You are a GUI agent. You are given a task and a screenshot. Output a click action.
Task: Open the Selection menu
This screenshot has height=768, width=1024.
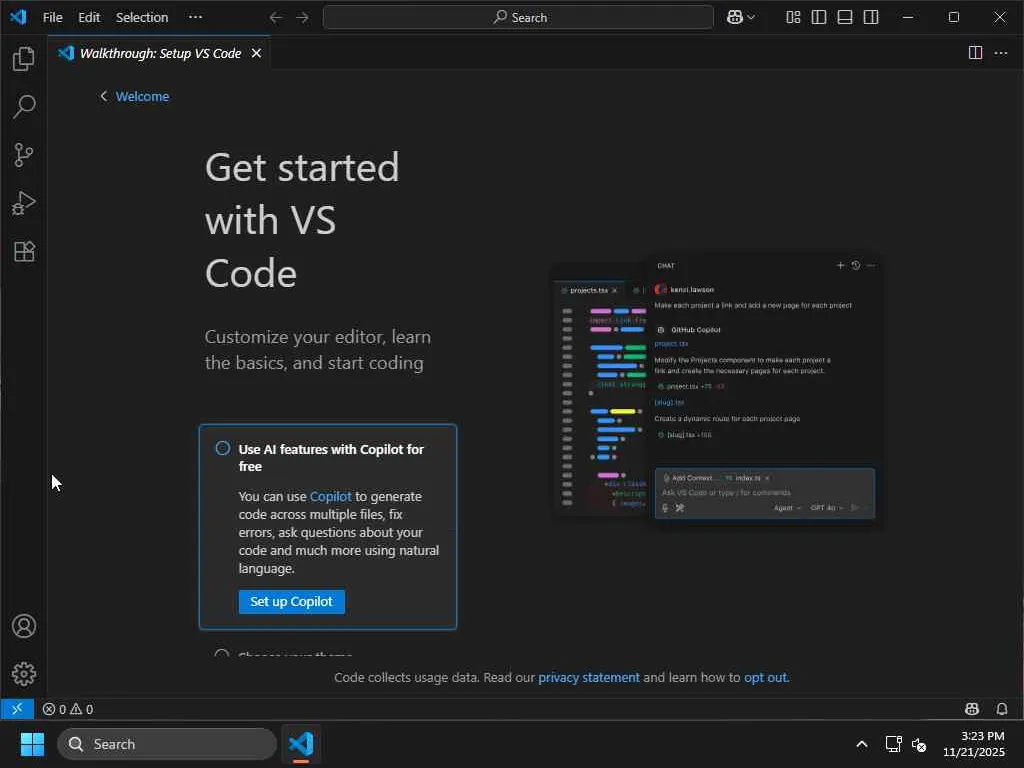(142, 18)
